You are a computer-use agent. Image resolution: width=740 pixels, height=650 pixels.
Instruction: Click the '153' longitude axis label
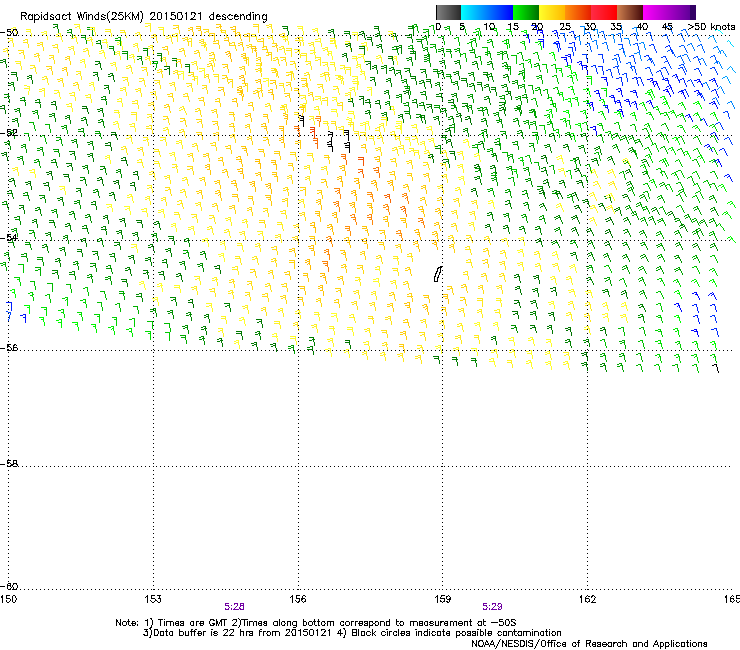coord(153,599)
